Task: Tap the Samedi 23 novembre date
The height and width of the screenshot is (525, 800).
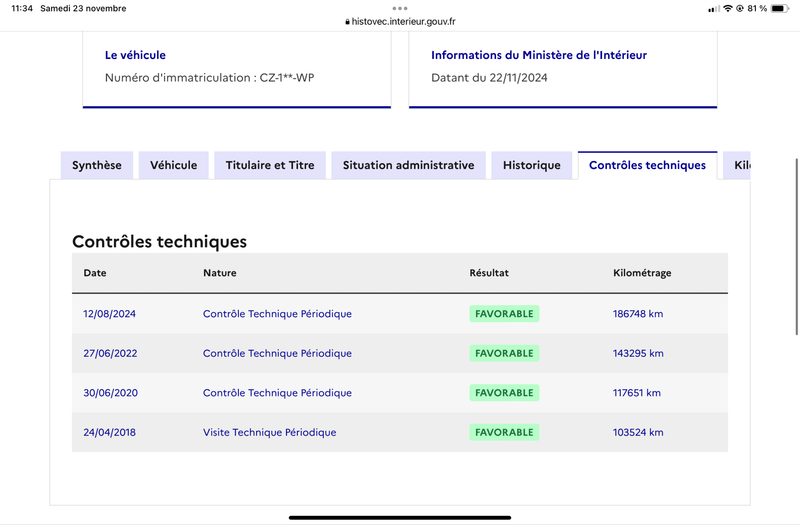Action: pos(83,9)
